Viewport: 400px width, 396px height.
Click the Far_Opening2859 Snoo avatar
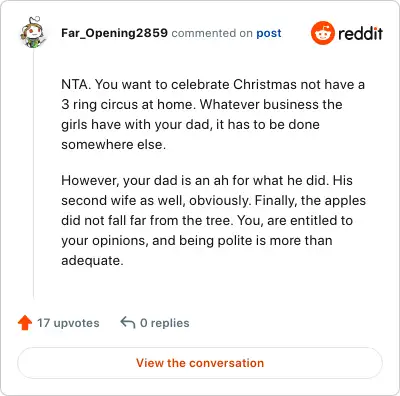click(33, 32)
